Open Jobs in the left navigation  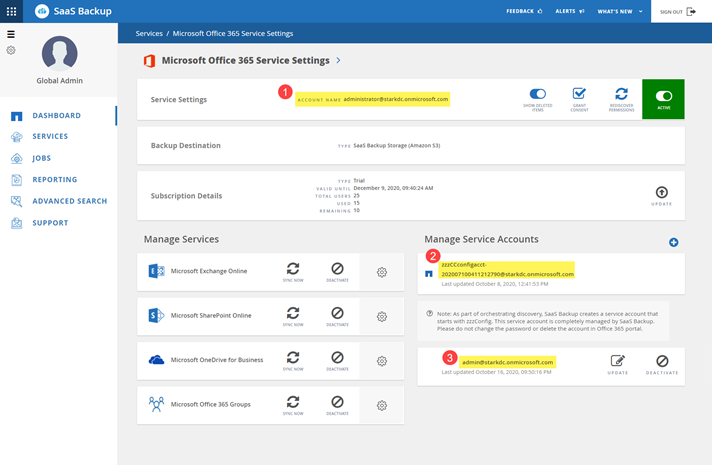41,158
